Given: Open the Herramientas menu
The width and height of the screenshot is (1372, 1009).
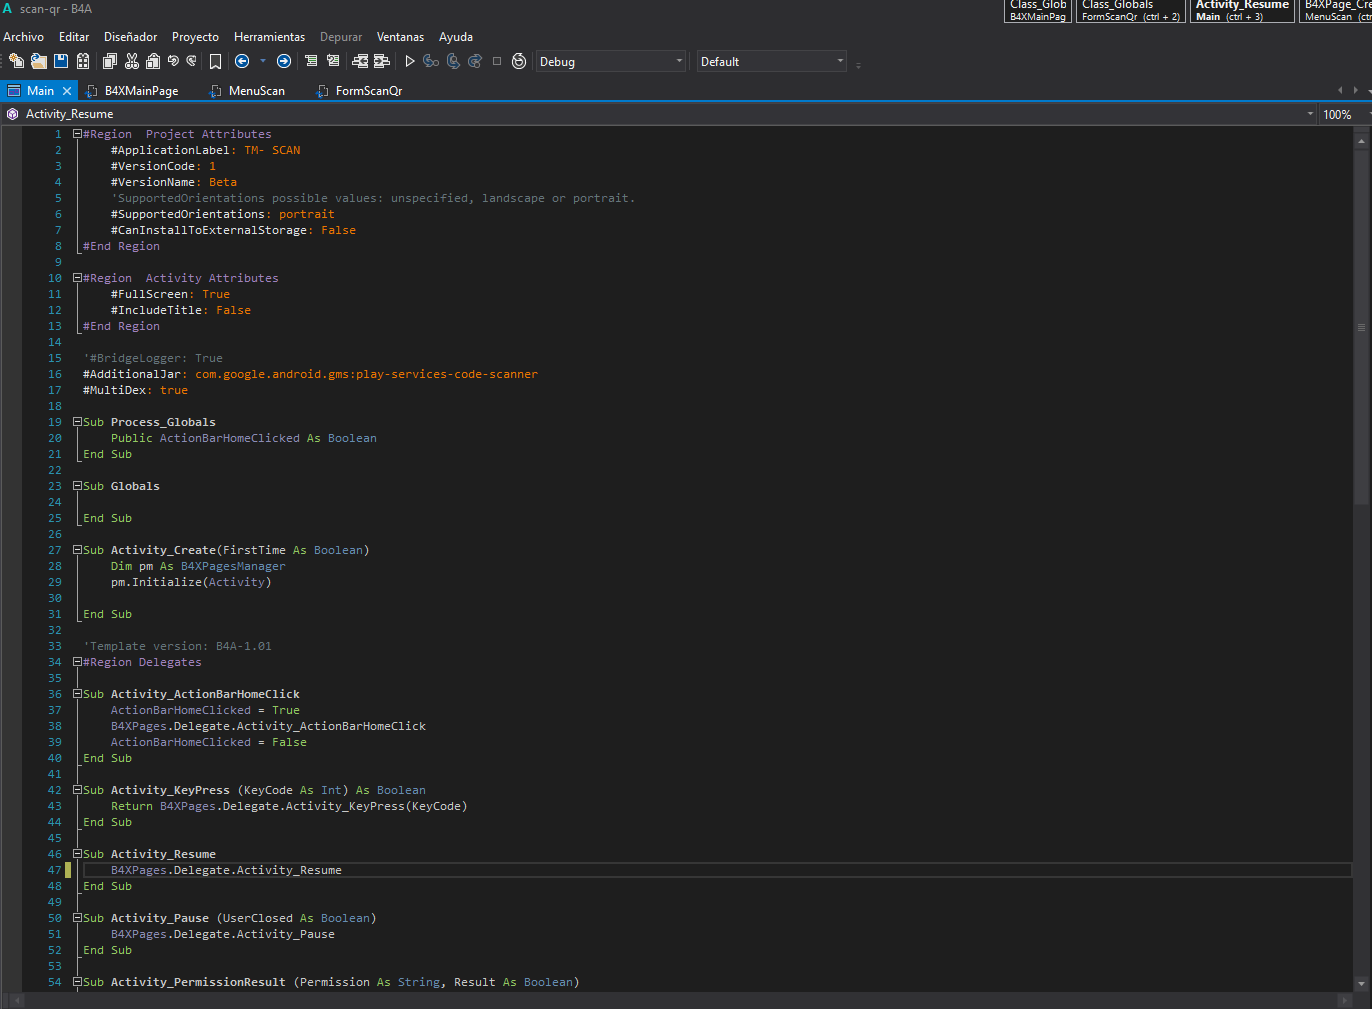Looking at the screenshot, I should 269,37.
